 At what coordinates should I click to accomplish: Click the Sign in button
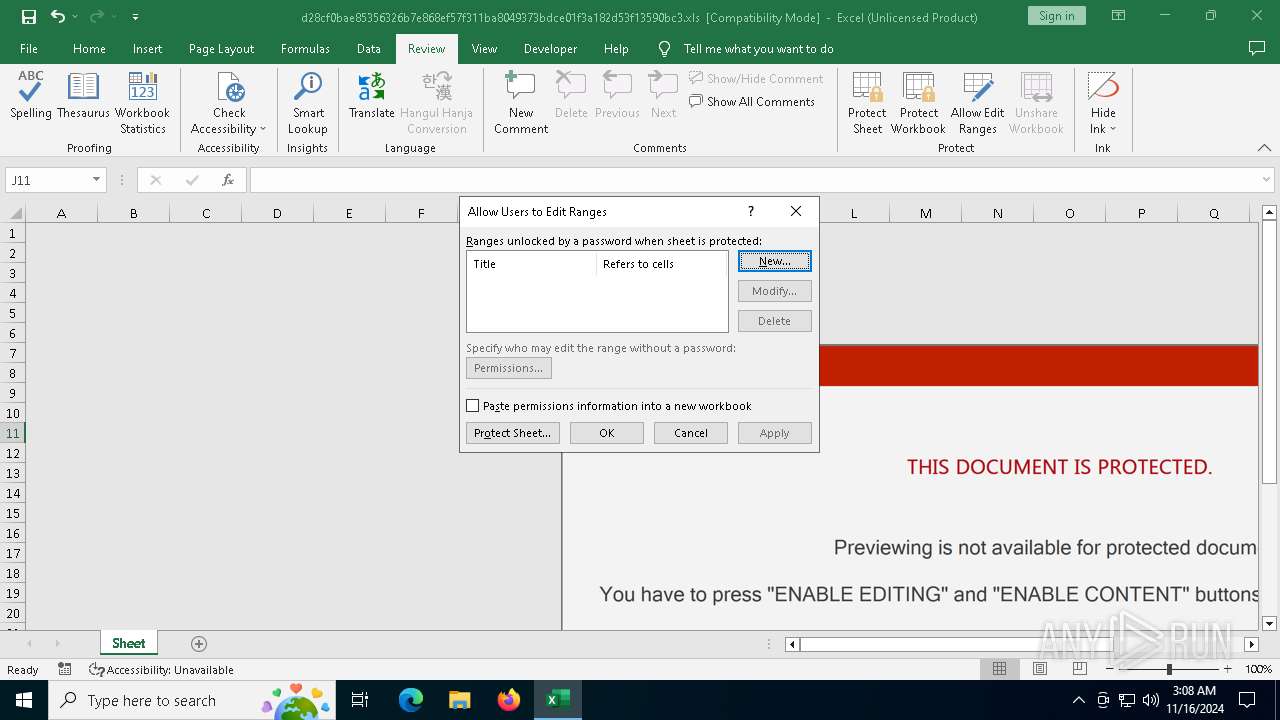coord(1057,16)
